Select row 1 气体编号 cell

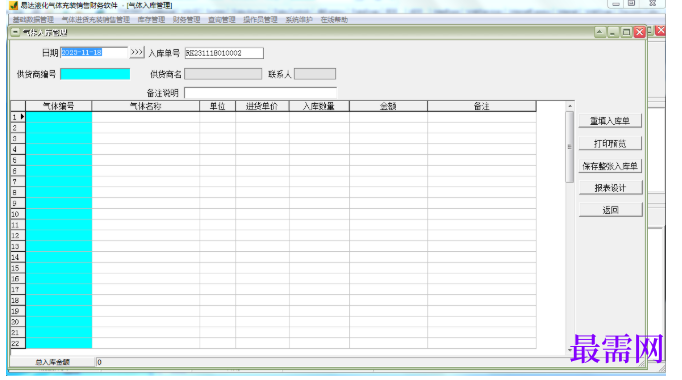59,117
